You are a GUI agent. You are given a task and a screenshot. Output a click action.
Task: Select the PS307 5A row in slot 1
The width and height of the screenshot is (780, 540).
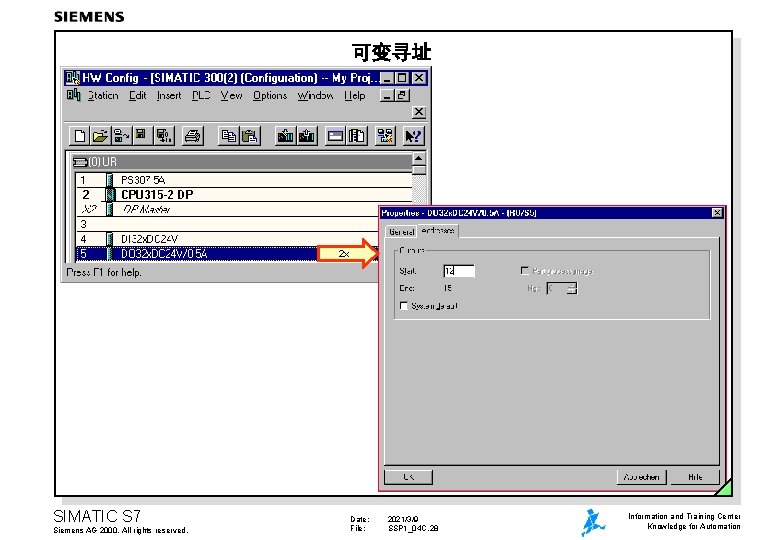[244, 180]
